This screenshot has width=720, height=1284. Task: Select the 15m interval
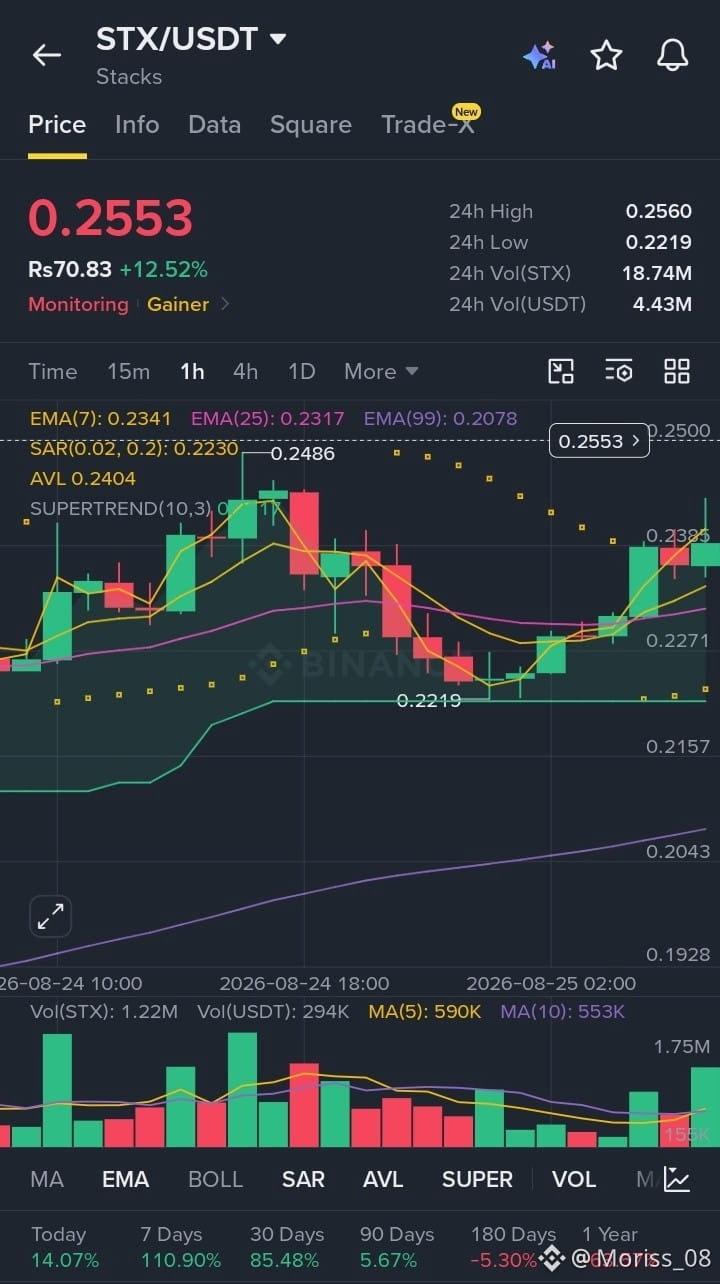[x=129, y=372]
